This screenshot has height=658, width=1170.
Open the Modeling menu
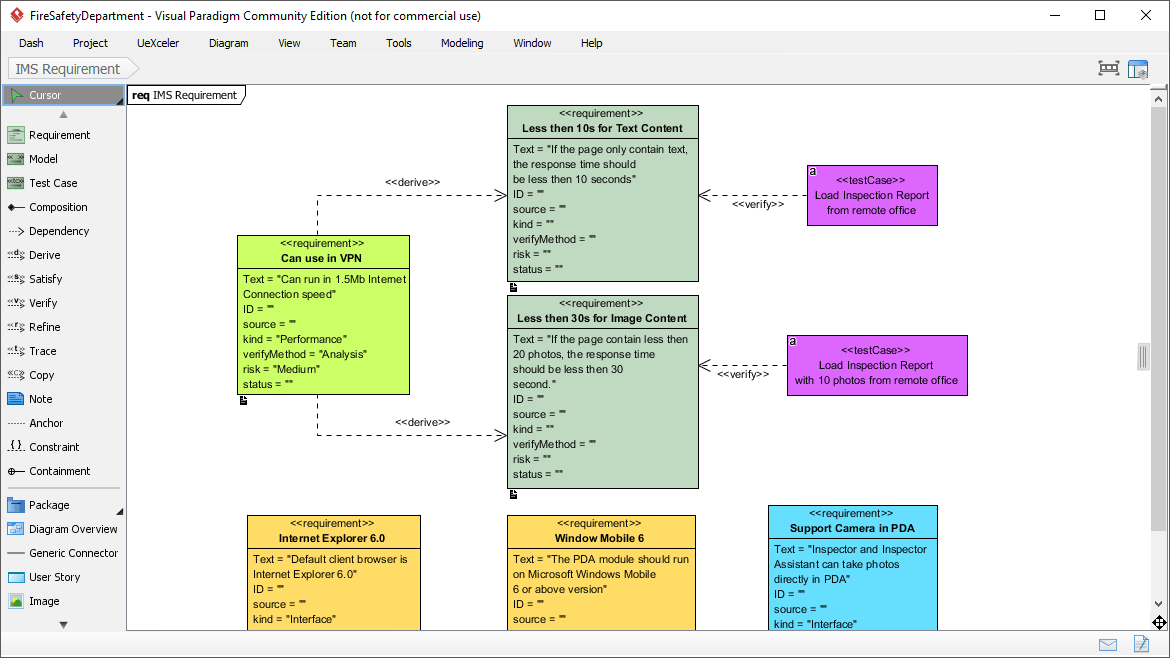461,43
